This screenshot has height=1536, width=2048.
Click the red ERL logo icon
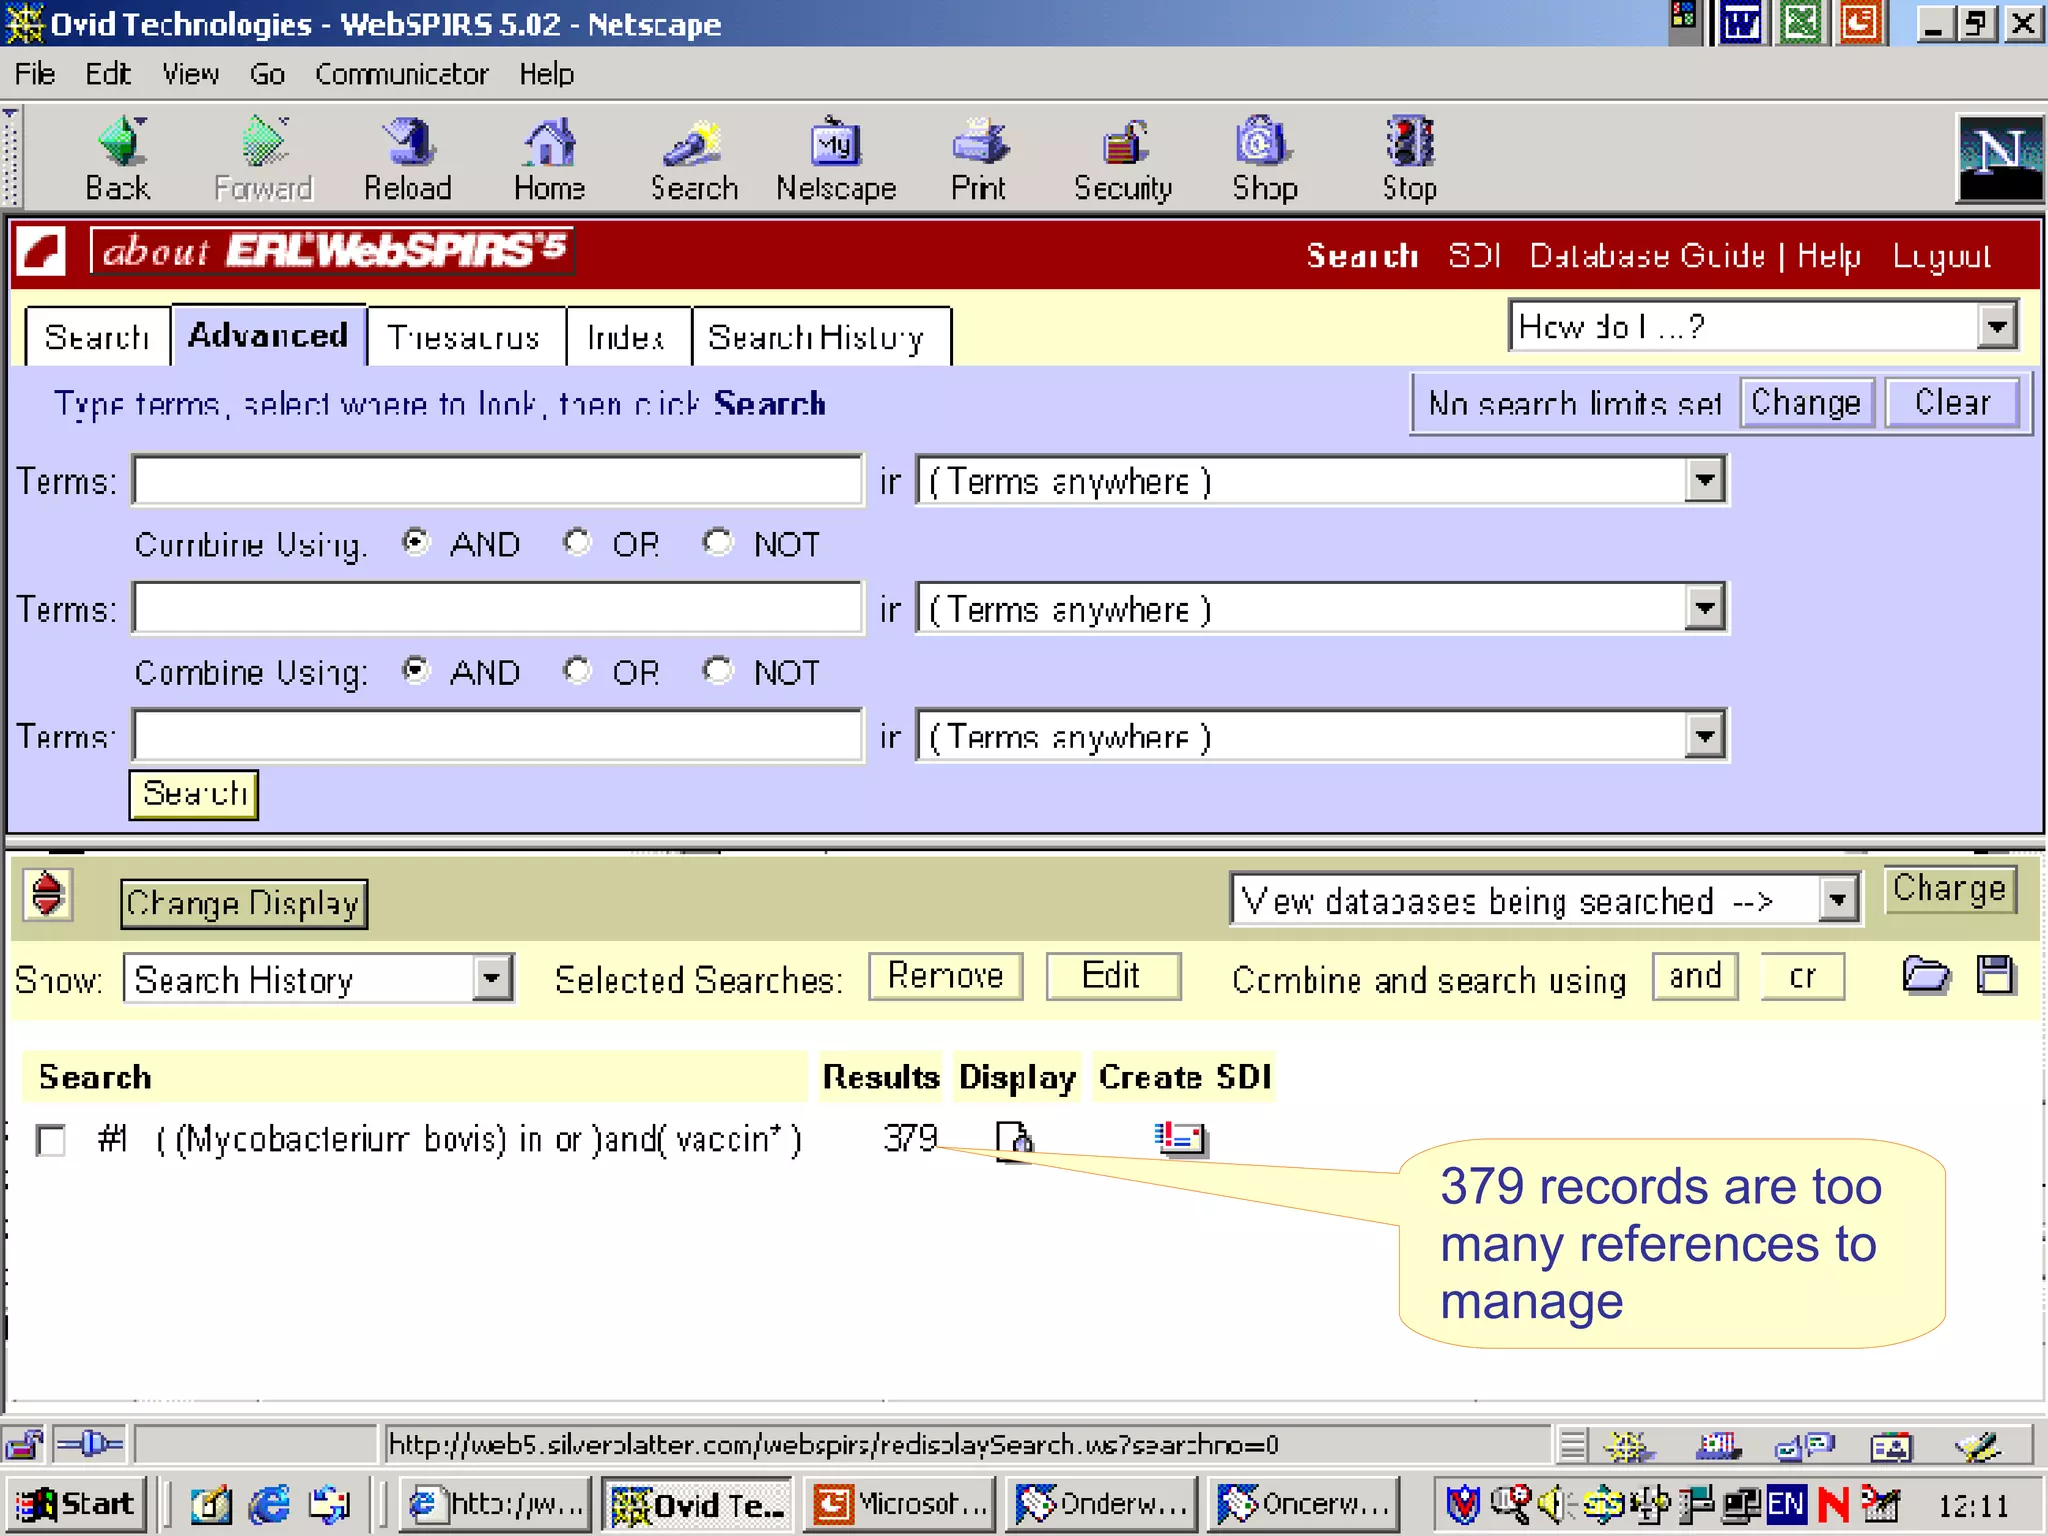(41, 251)
